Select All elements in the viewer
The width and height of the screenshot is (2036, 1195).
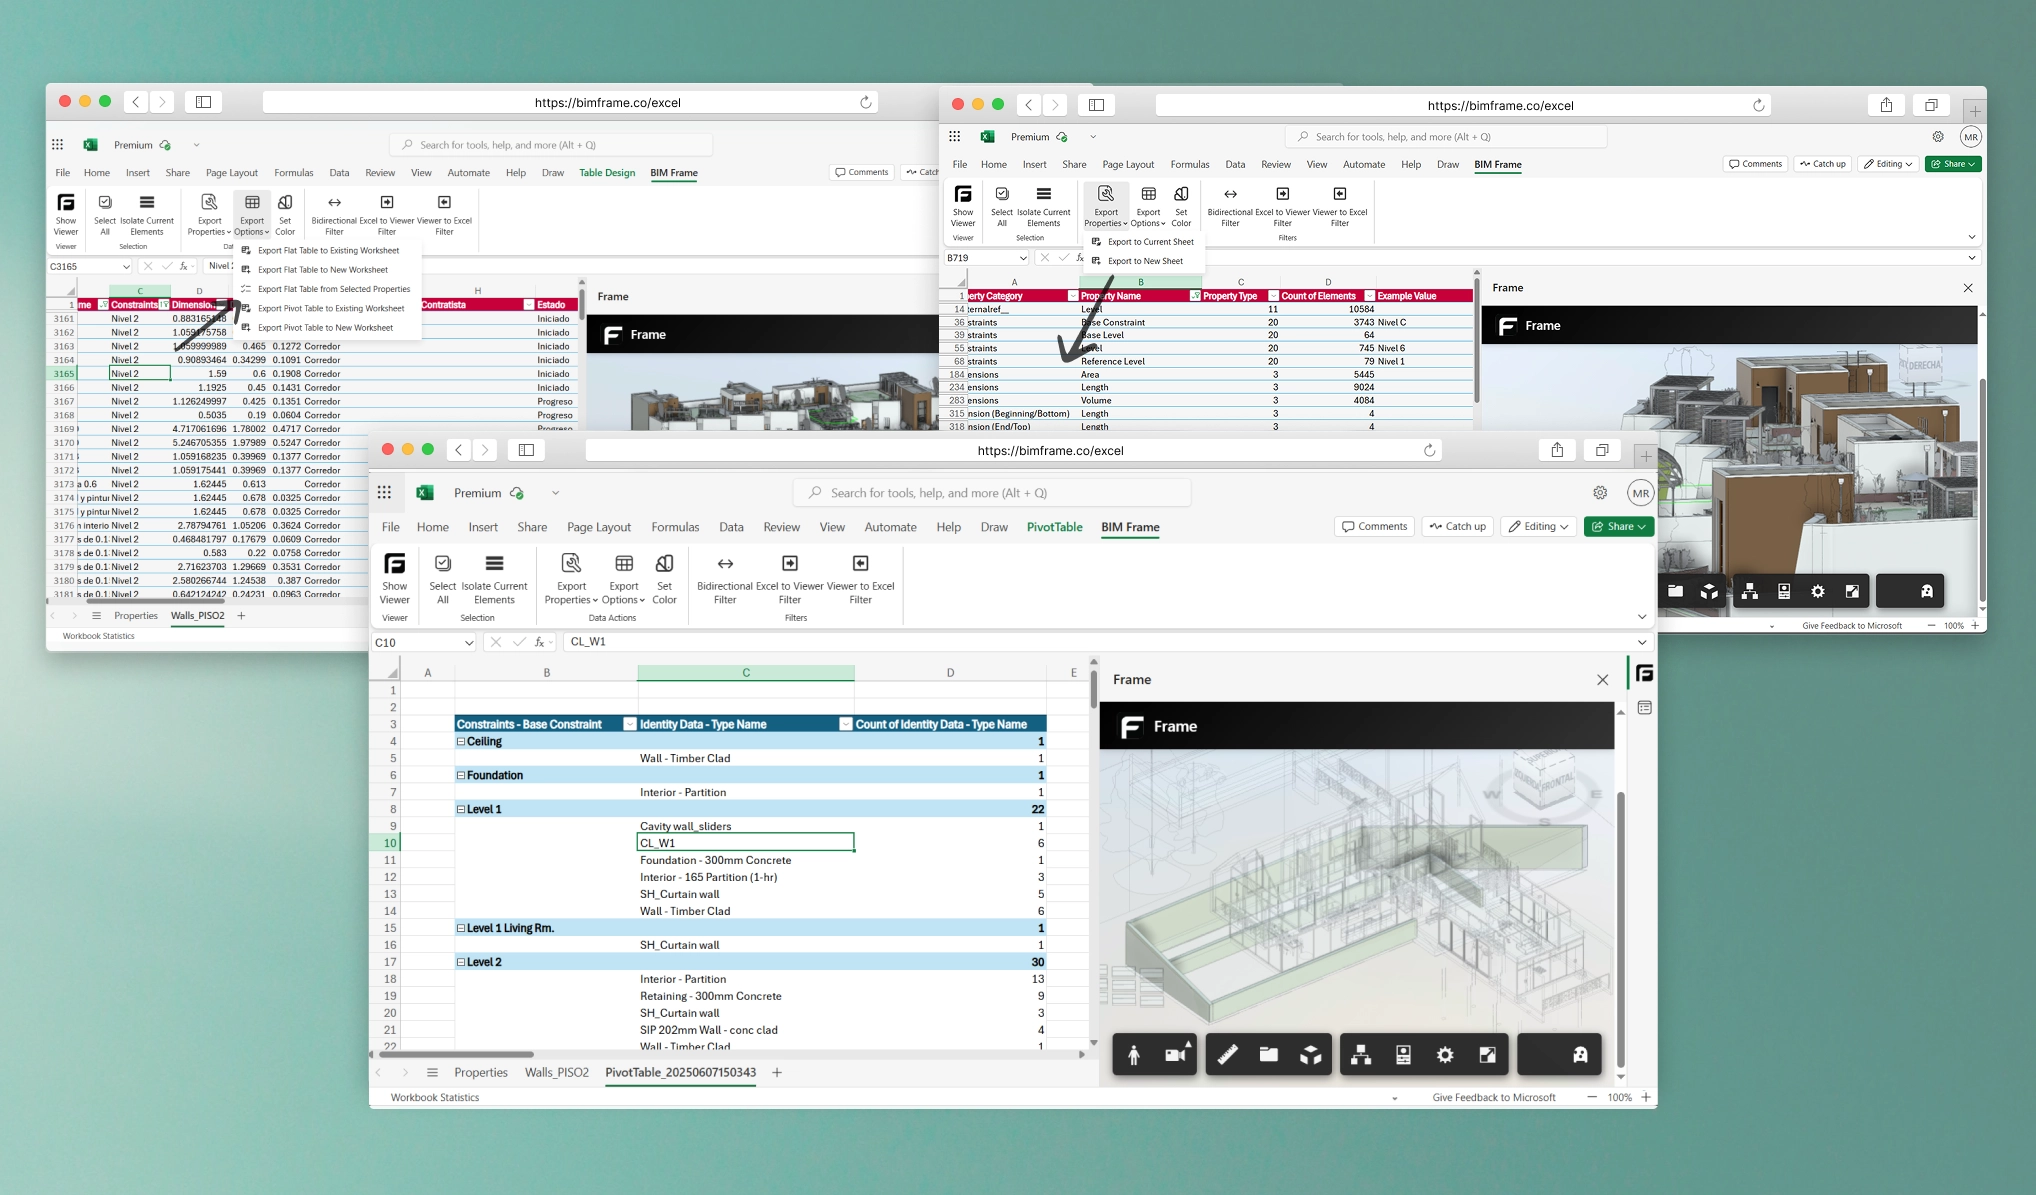(x=443, y=578)
